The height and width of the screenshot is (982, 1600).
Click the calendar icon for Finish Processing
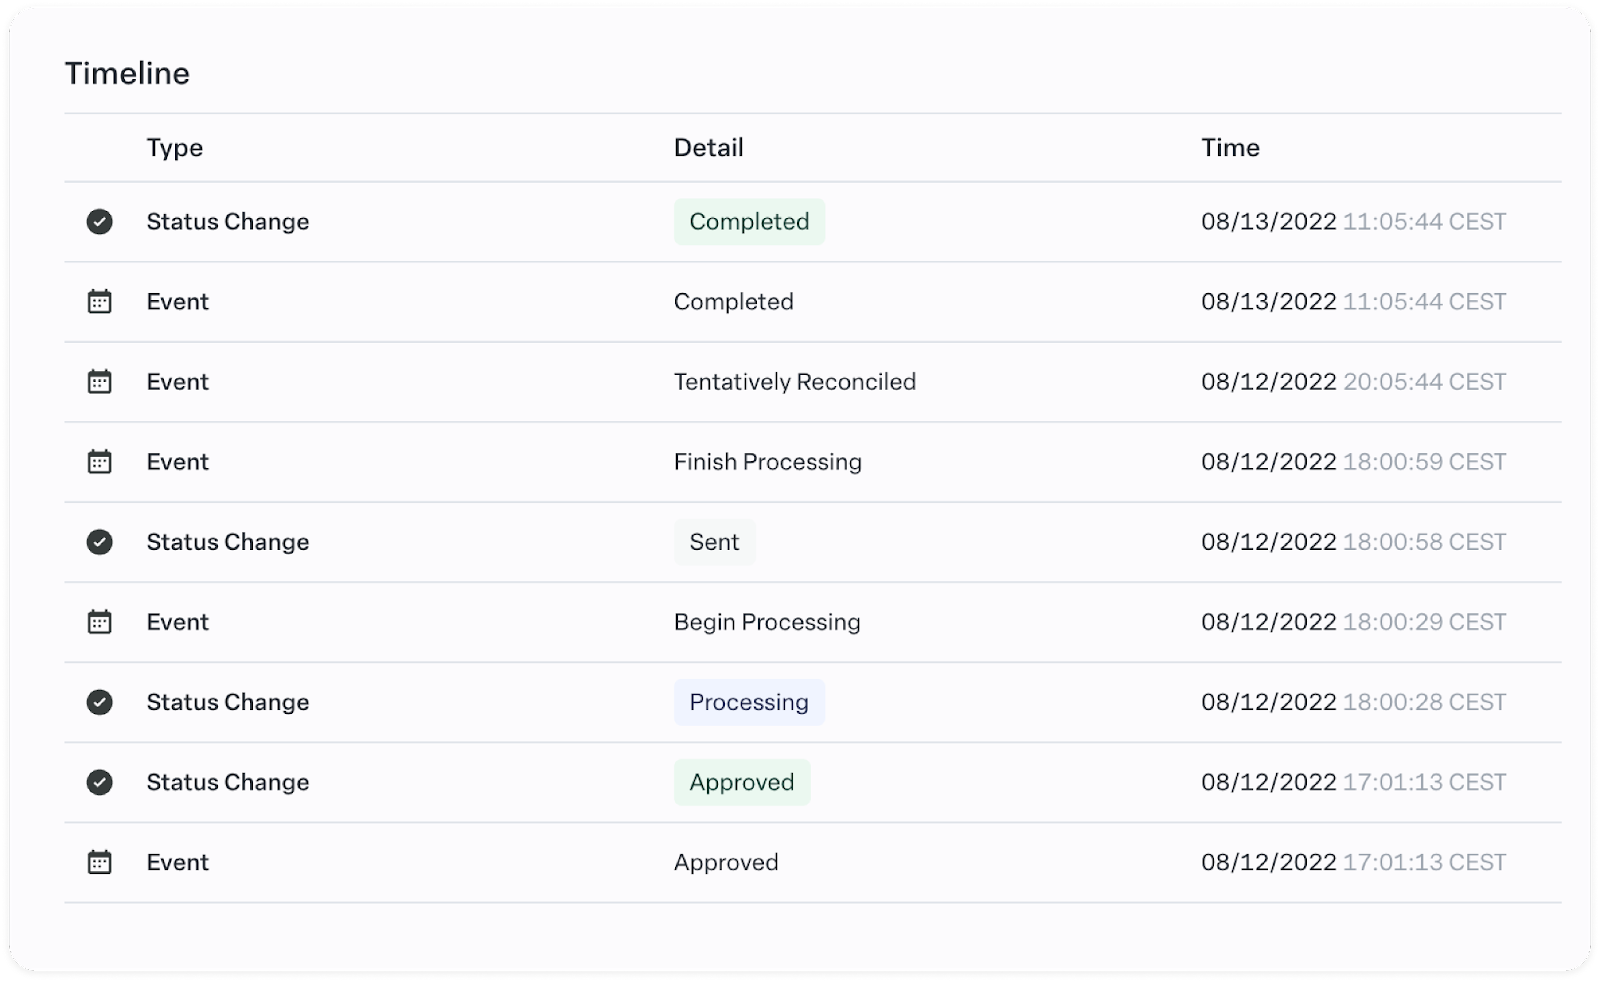point(100,461)
